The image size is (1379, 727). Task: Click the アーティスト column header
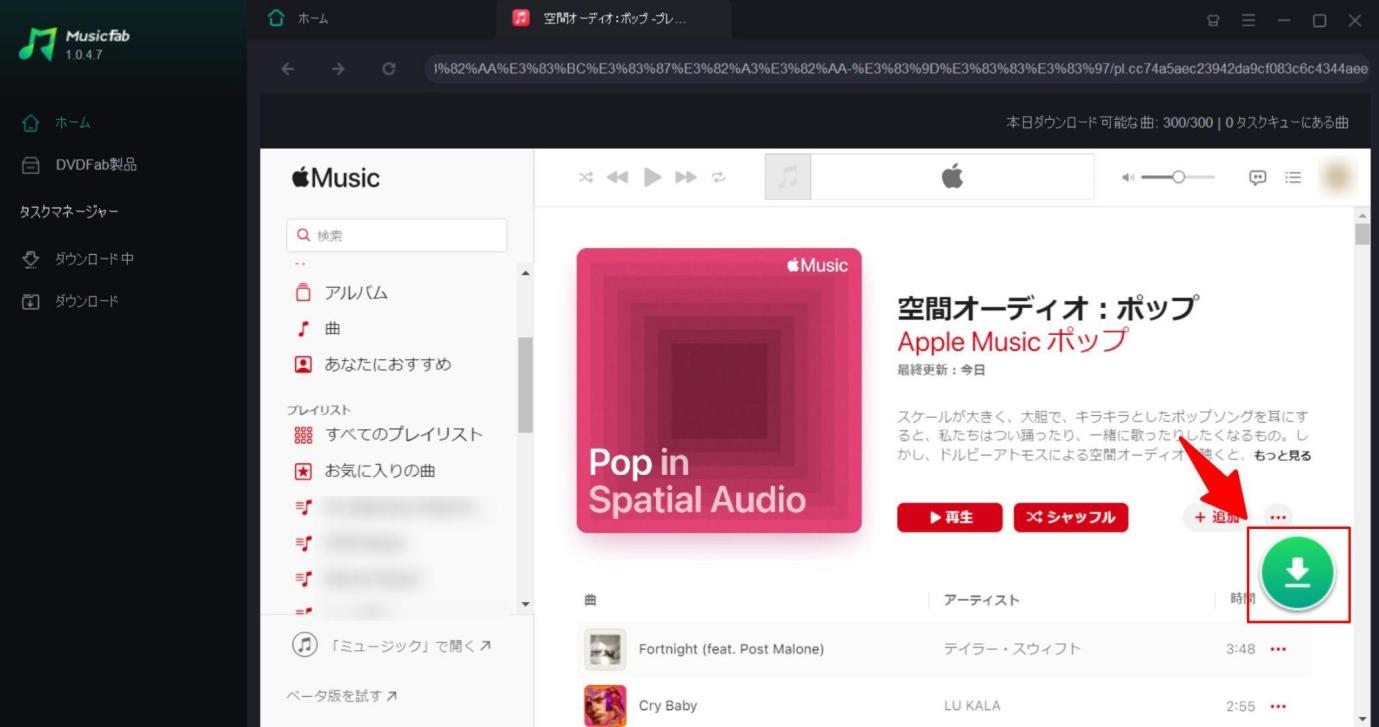click(981, 600)
